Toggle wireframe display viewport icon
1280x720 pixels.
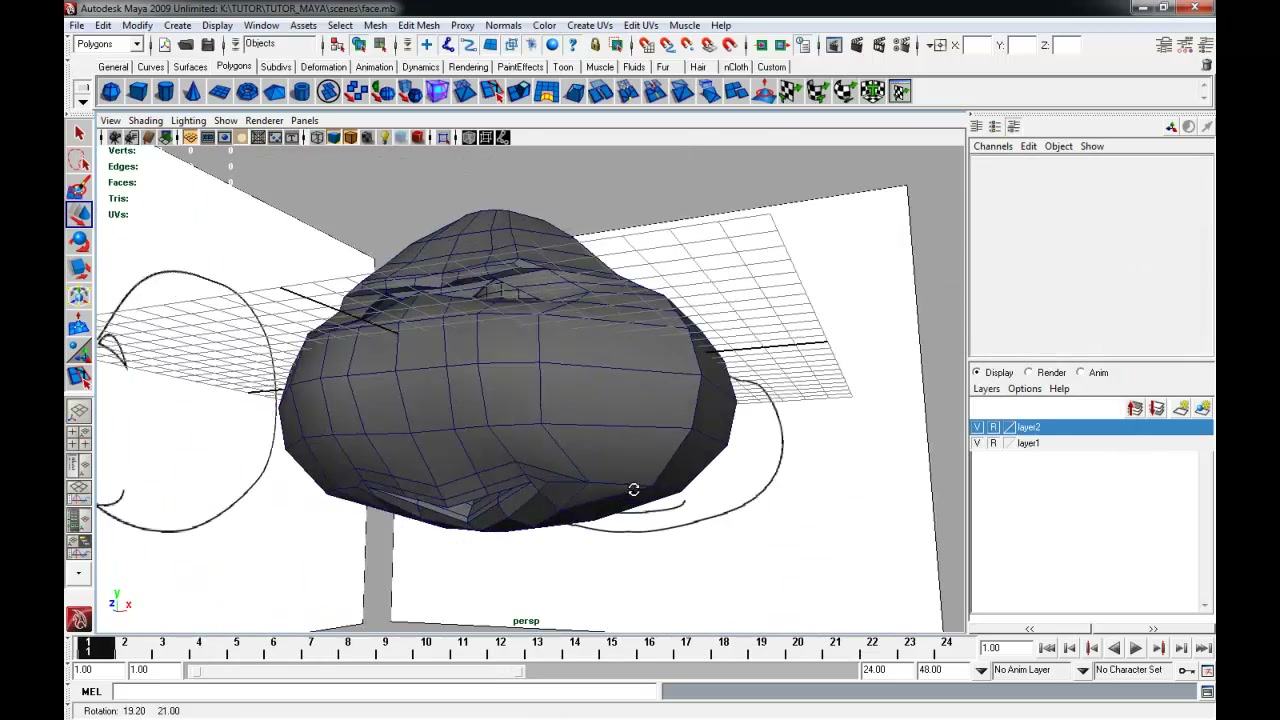point(316,138)
